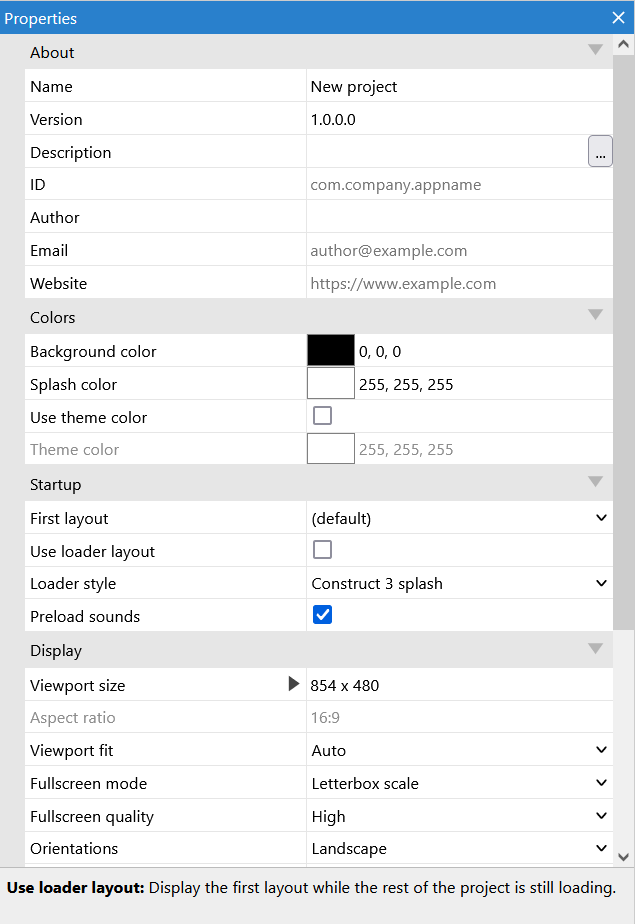The width and height of the screenshot is (635, 924).
Task: Collapse the Display section
Action: [x=595, y=647]
